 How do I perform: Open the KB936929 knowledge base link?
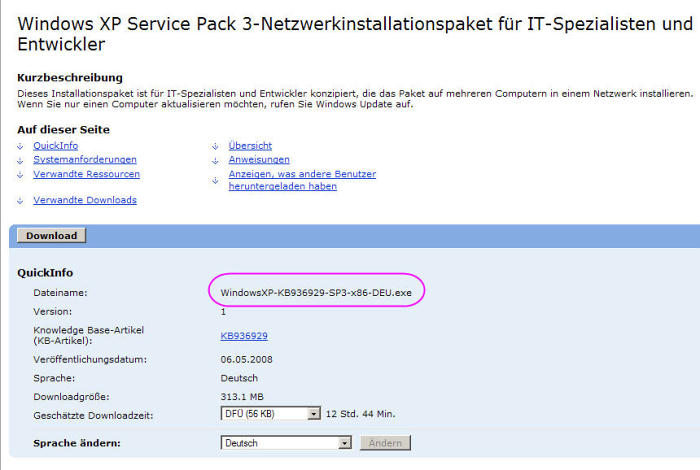click(244, 336)
